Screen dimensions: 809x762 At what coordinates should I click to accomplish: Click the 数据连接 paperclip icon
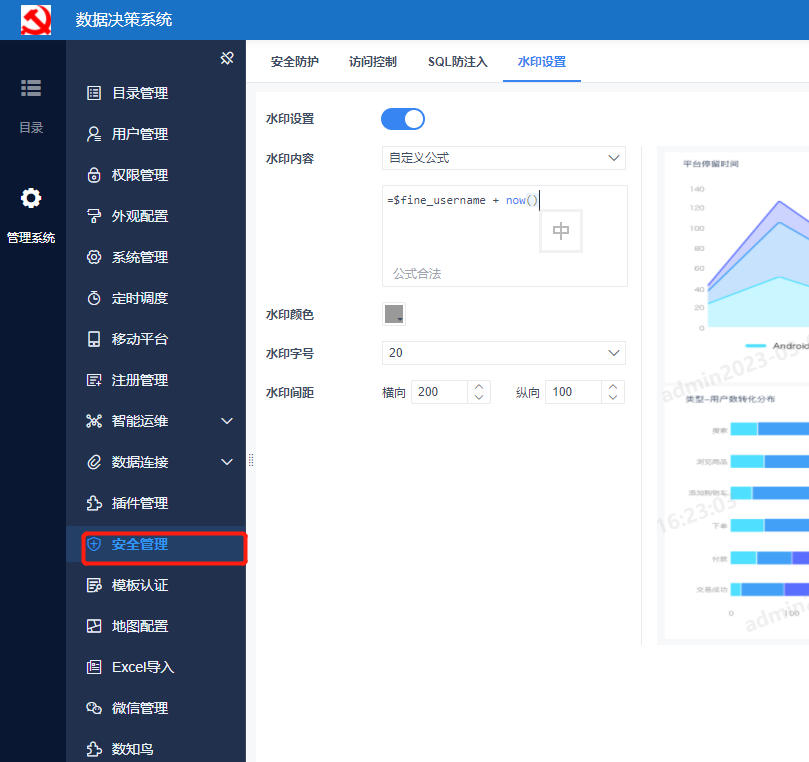[x=94, y=462]
